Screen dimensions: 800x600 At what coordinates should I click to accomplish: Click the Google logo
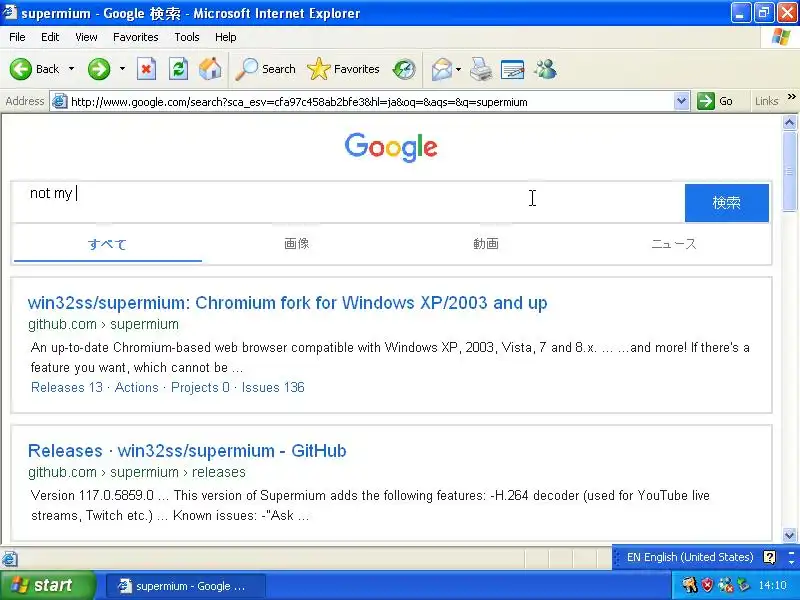point(391,147)
